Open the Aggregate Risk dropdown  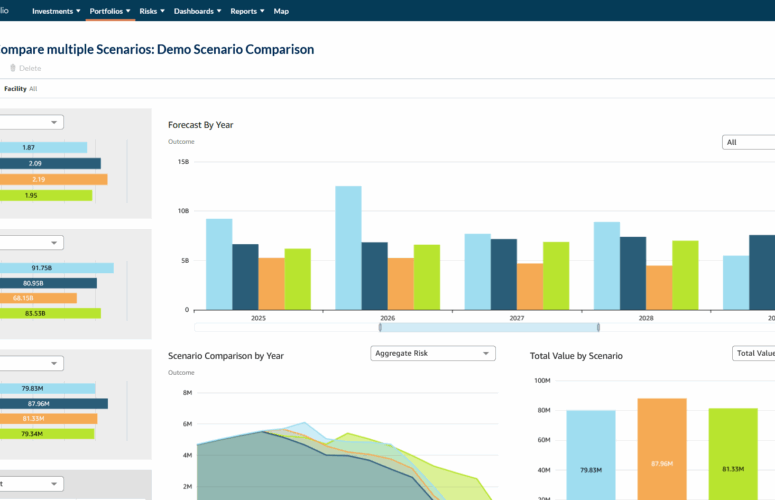click(432, 353)
